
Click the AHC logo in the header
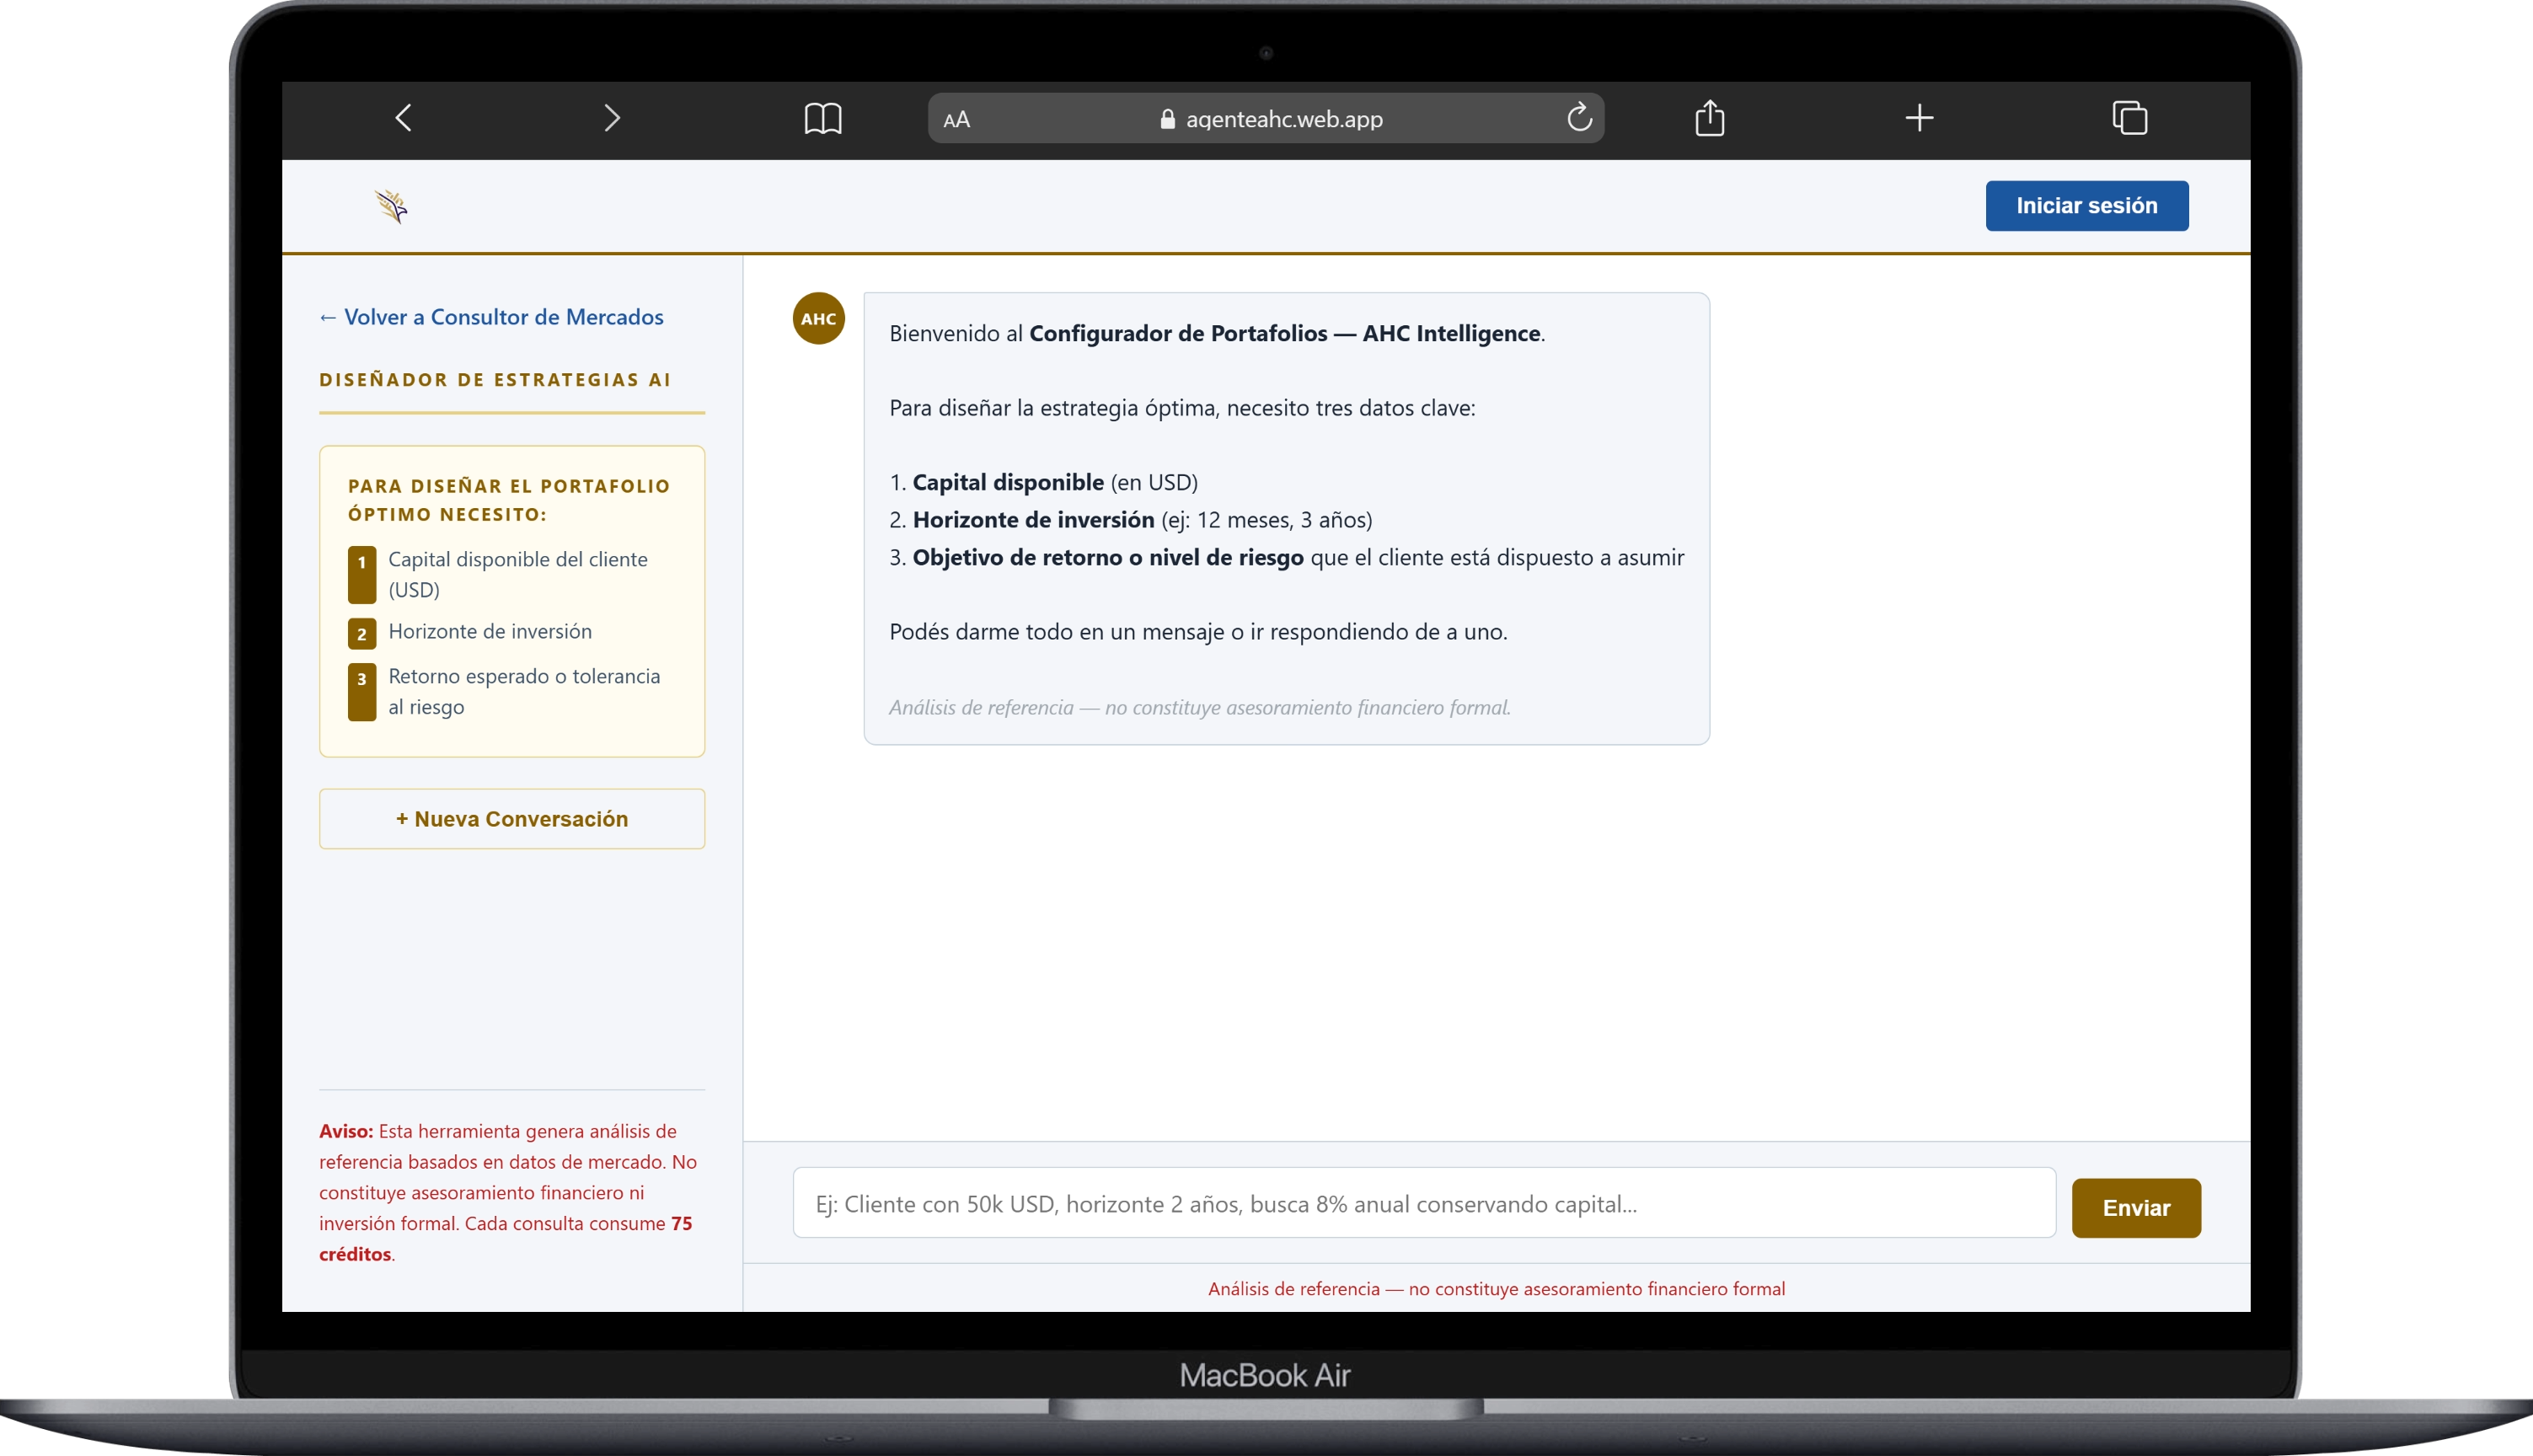pyautogui.click(x=391, y=206)
